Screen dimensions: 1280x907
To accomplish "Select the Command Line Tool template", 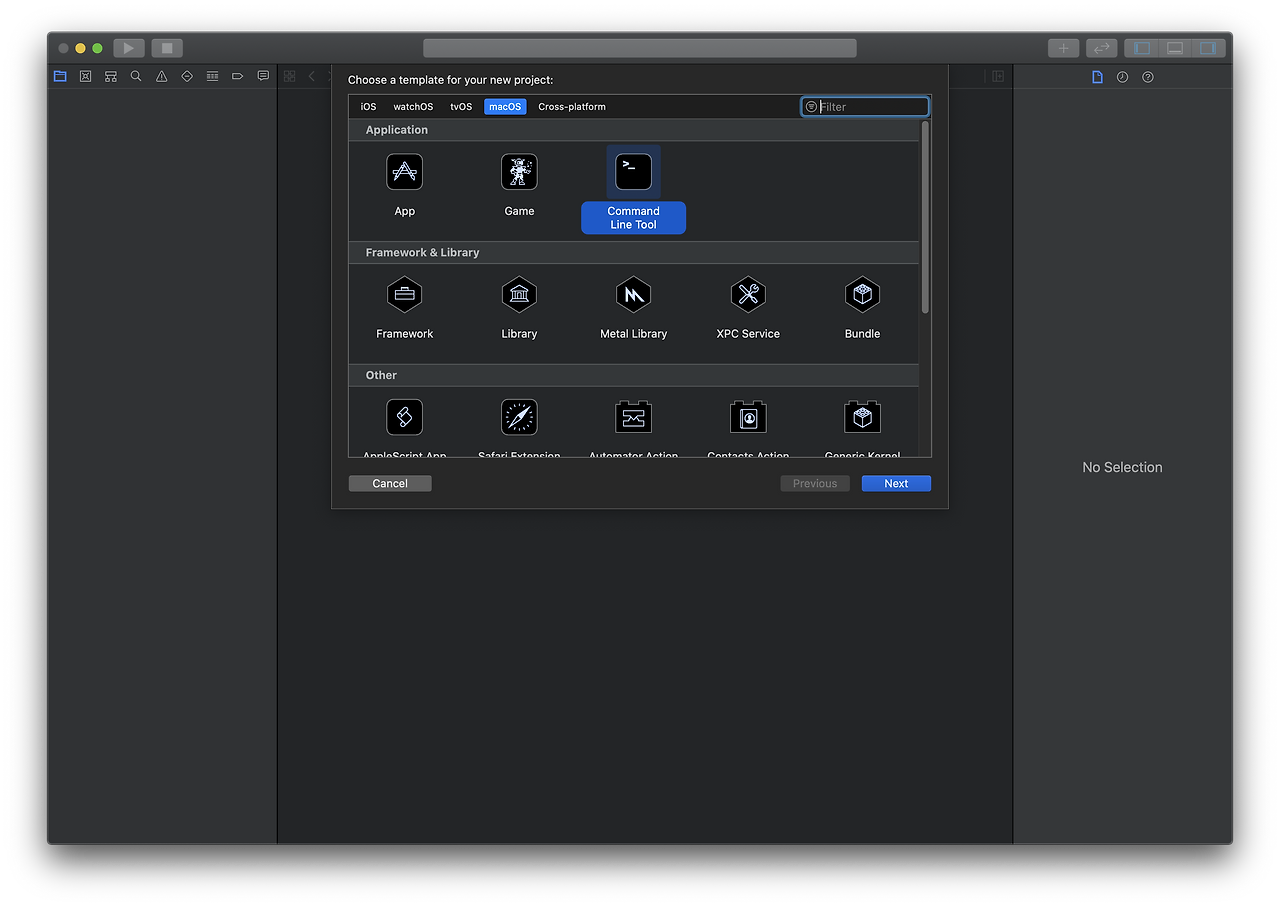I will pos(633,190).
